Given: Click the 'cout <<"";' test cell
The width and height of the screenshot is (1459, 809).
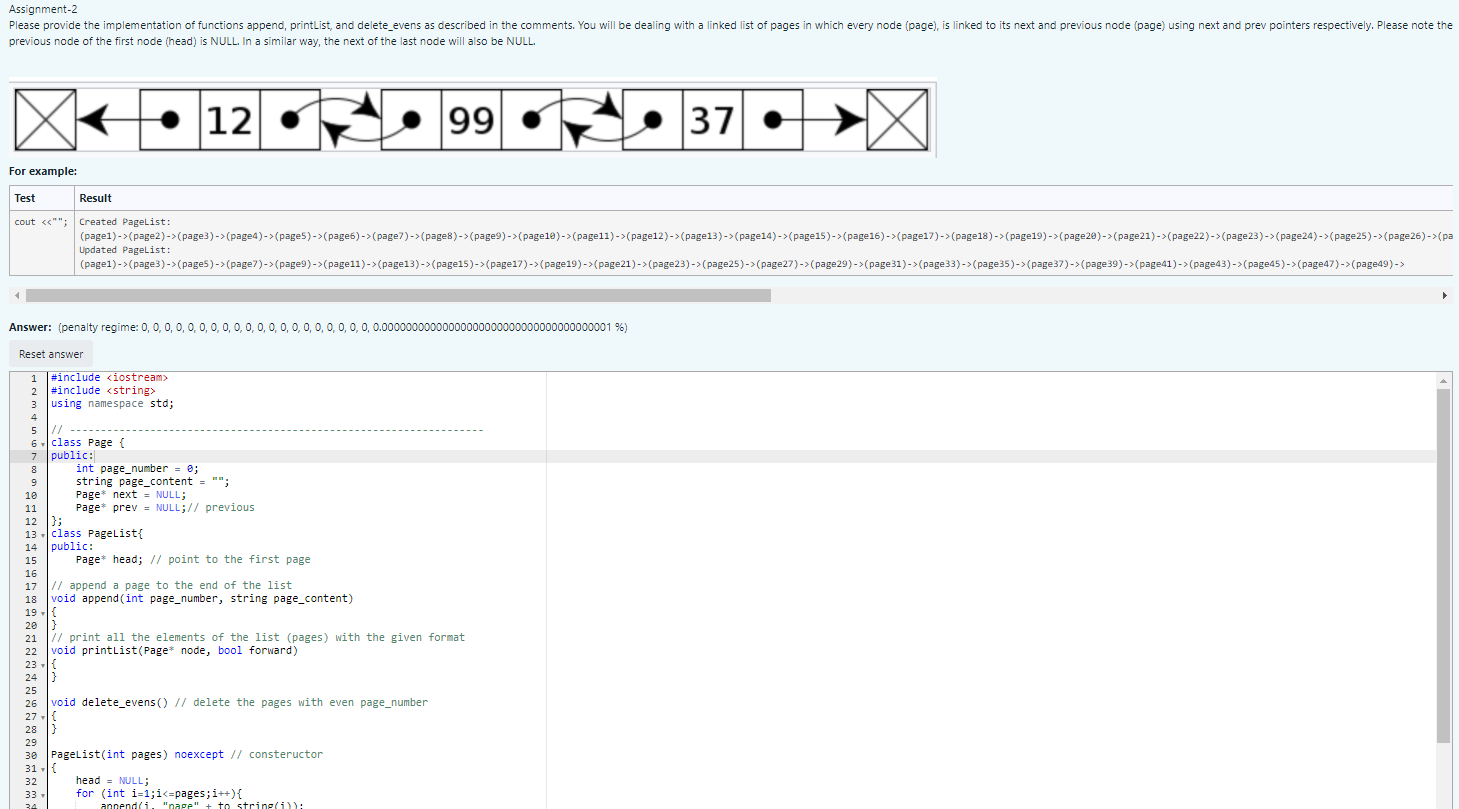Looking at the screenshot, I should (x=40, y=222).
